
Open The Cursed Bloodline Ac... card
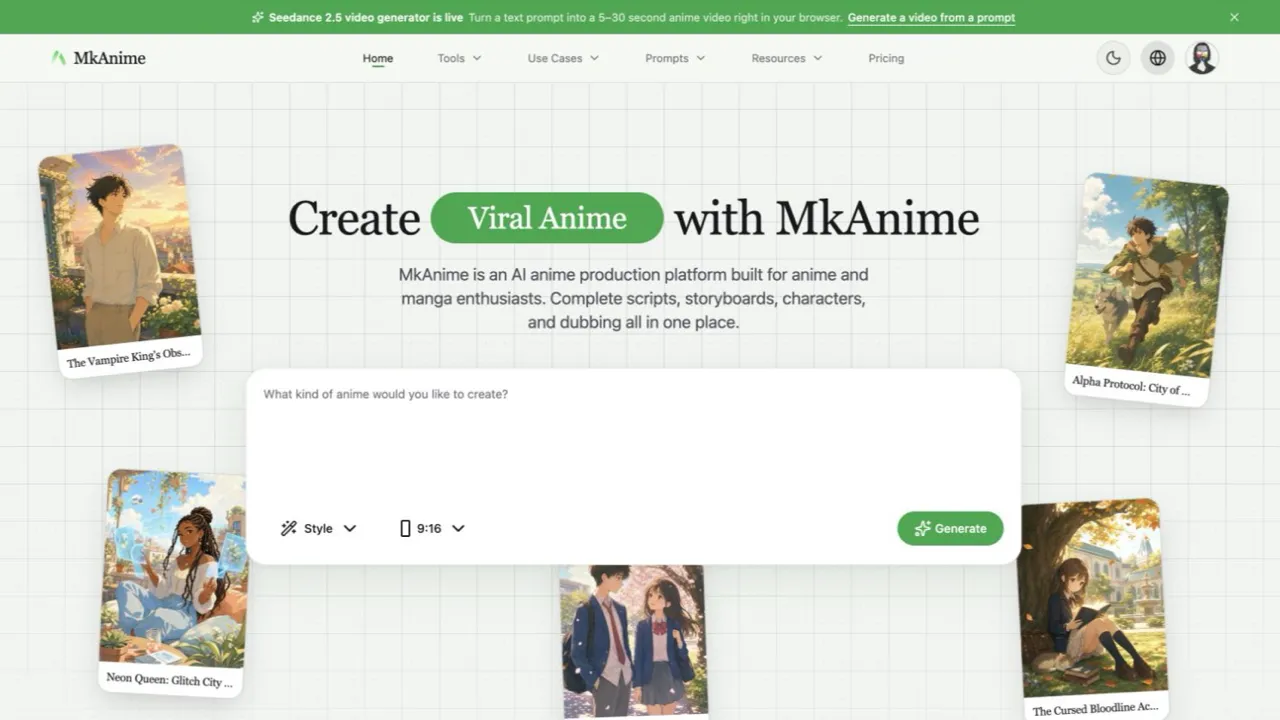(x=1092, y=608)
